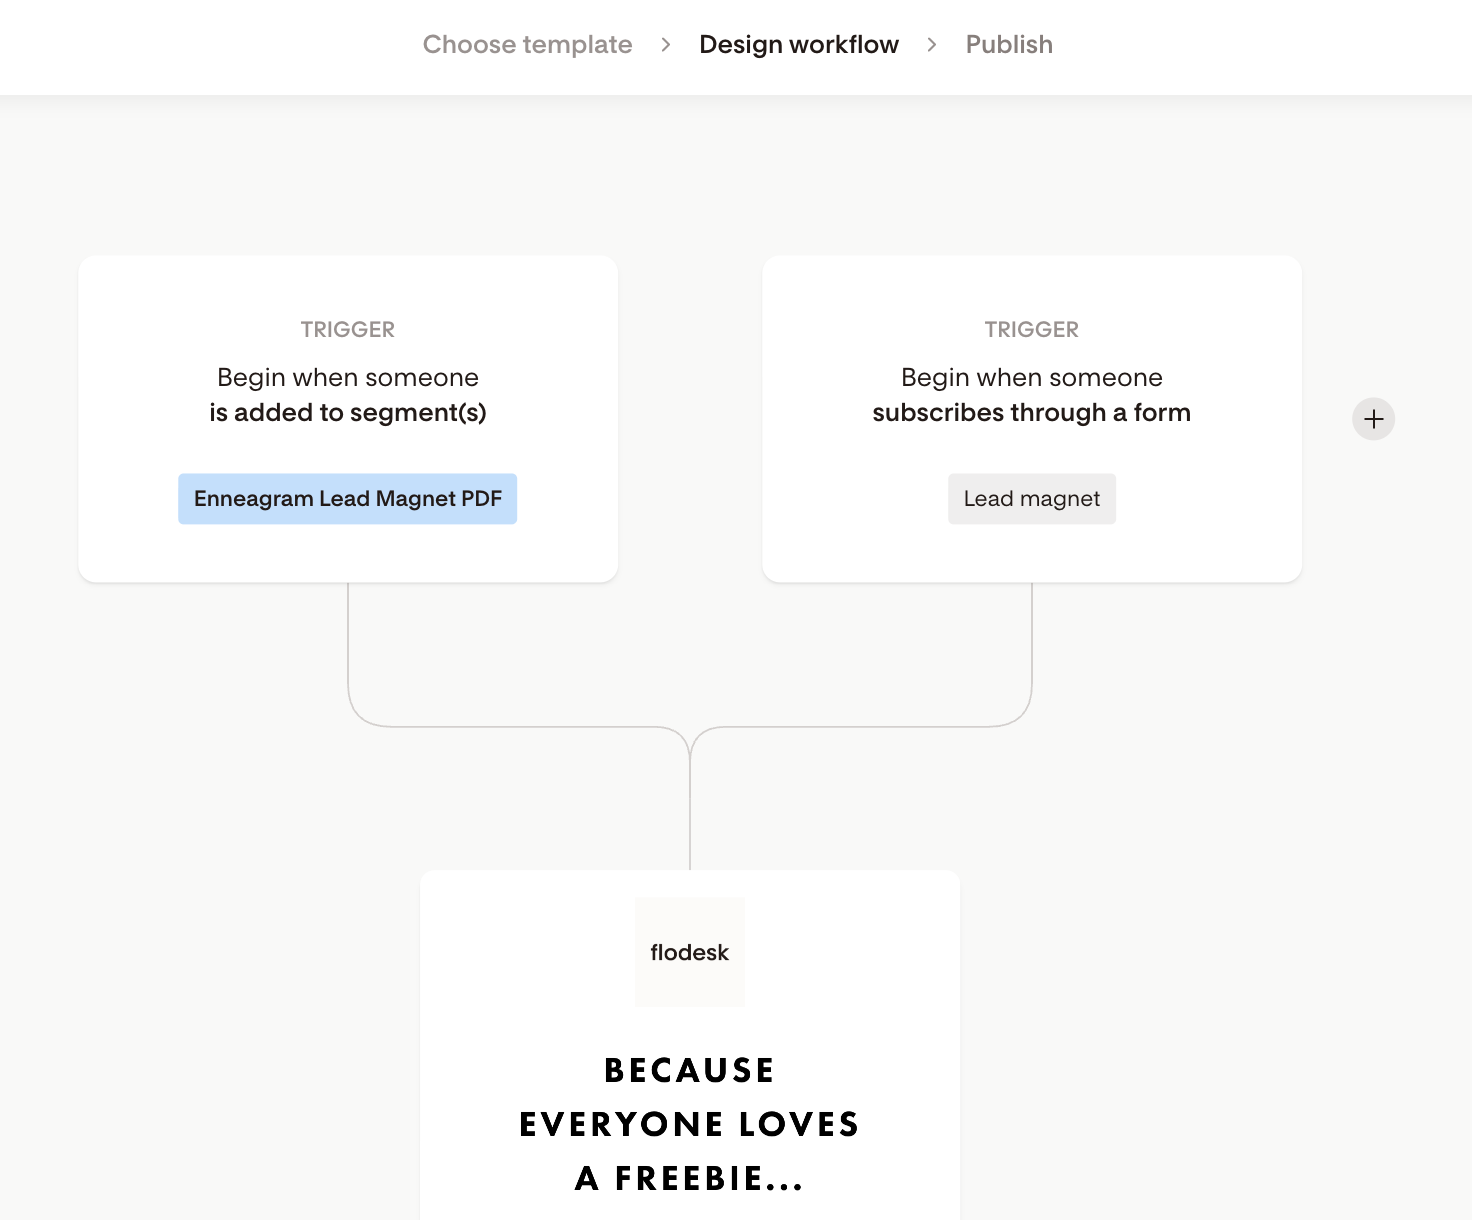Click "Begin when someone" in the form trigger
1472x1220 pixels.
pyautogui.click(x=1032, y=378)
